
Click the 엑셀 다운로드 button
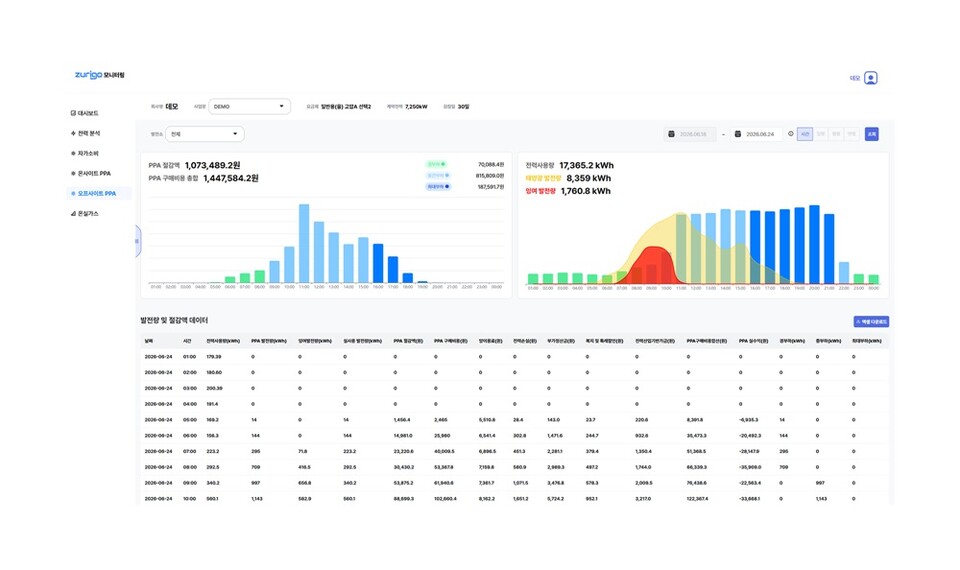(x=871, y=321)
